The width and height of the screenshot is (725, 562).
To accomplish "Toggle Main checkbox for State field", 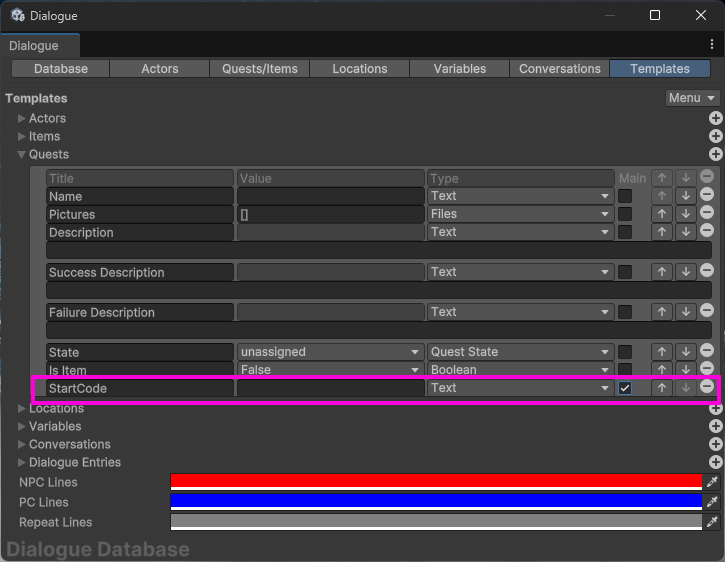I will pos(625,352).
